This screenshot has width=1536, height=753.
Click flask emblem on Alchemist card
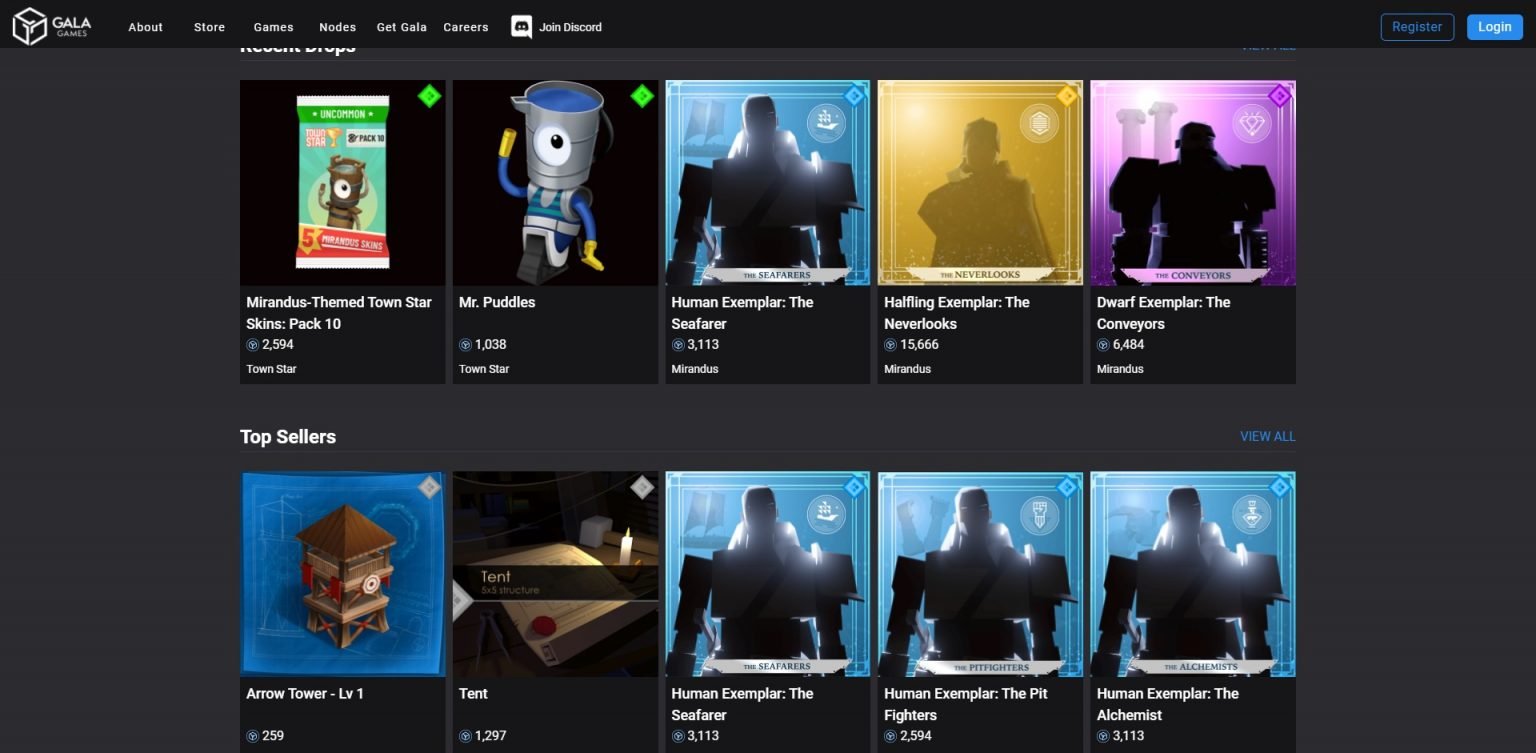(1251, 514)
